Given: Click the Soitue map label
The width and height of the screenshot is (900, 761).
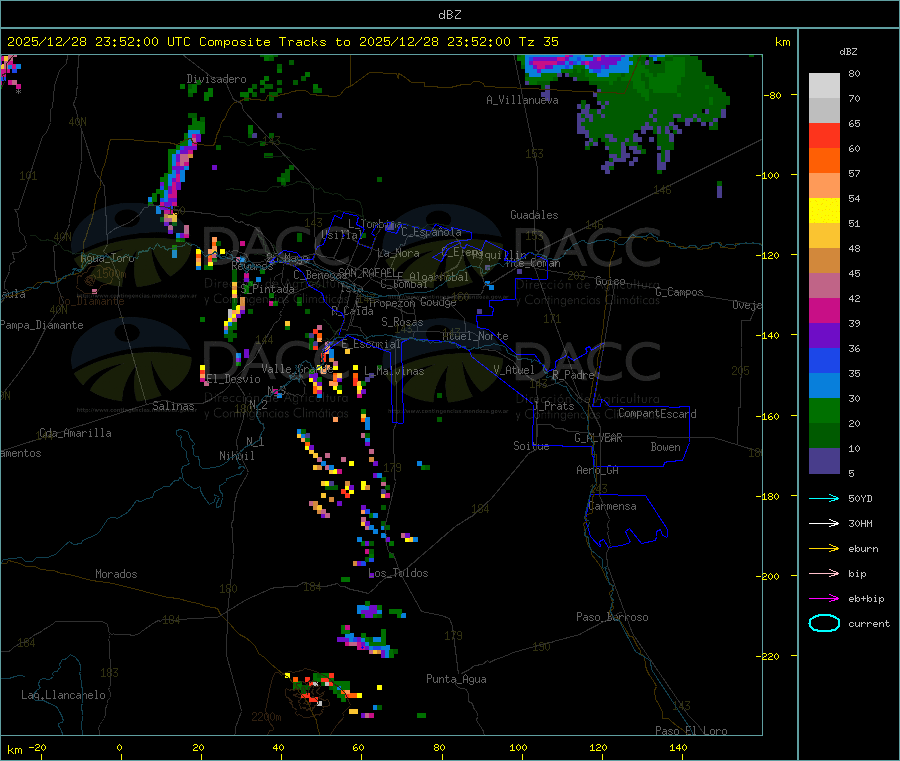Looking at the screenshot, I should 531,446.
